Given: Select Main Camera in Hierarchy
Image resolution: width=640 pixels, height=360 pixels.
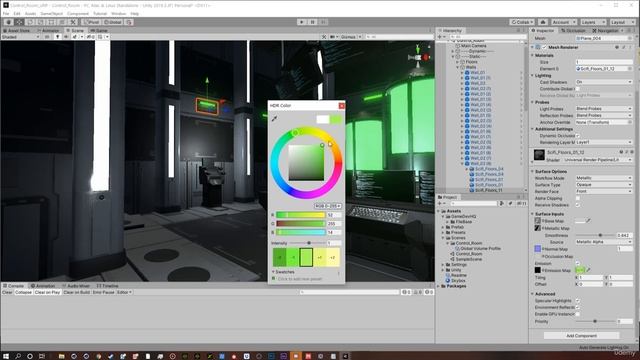Looking at the screenshot, I should click(x=473, y=46).
